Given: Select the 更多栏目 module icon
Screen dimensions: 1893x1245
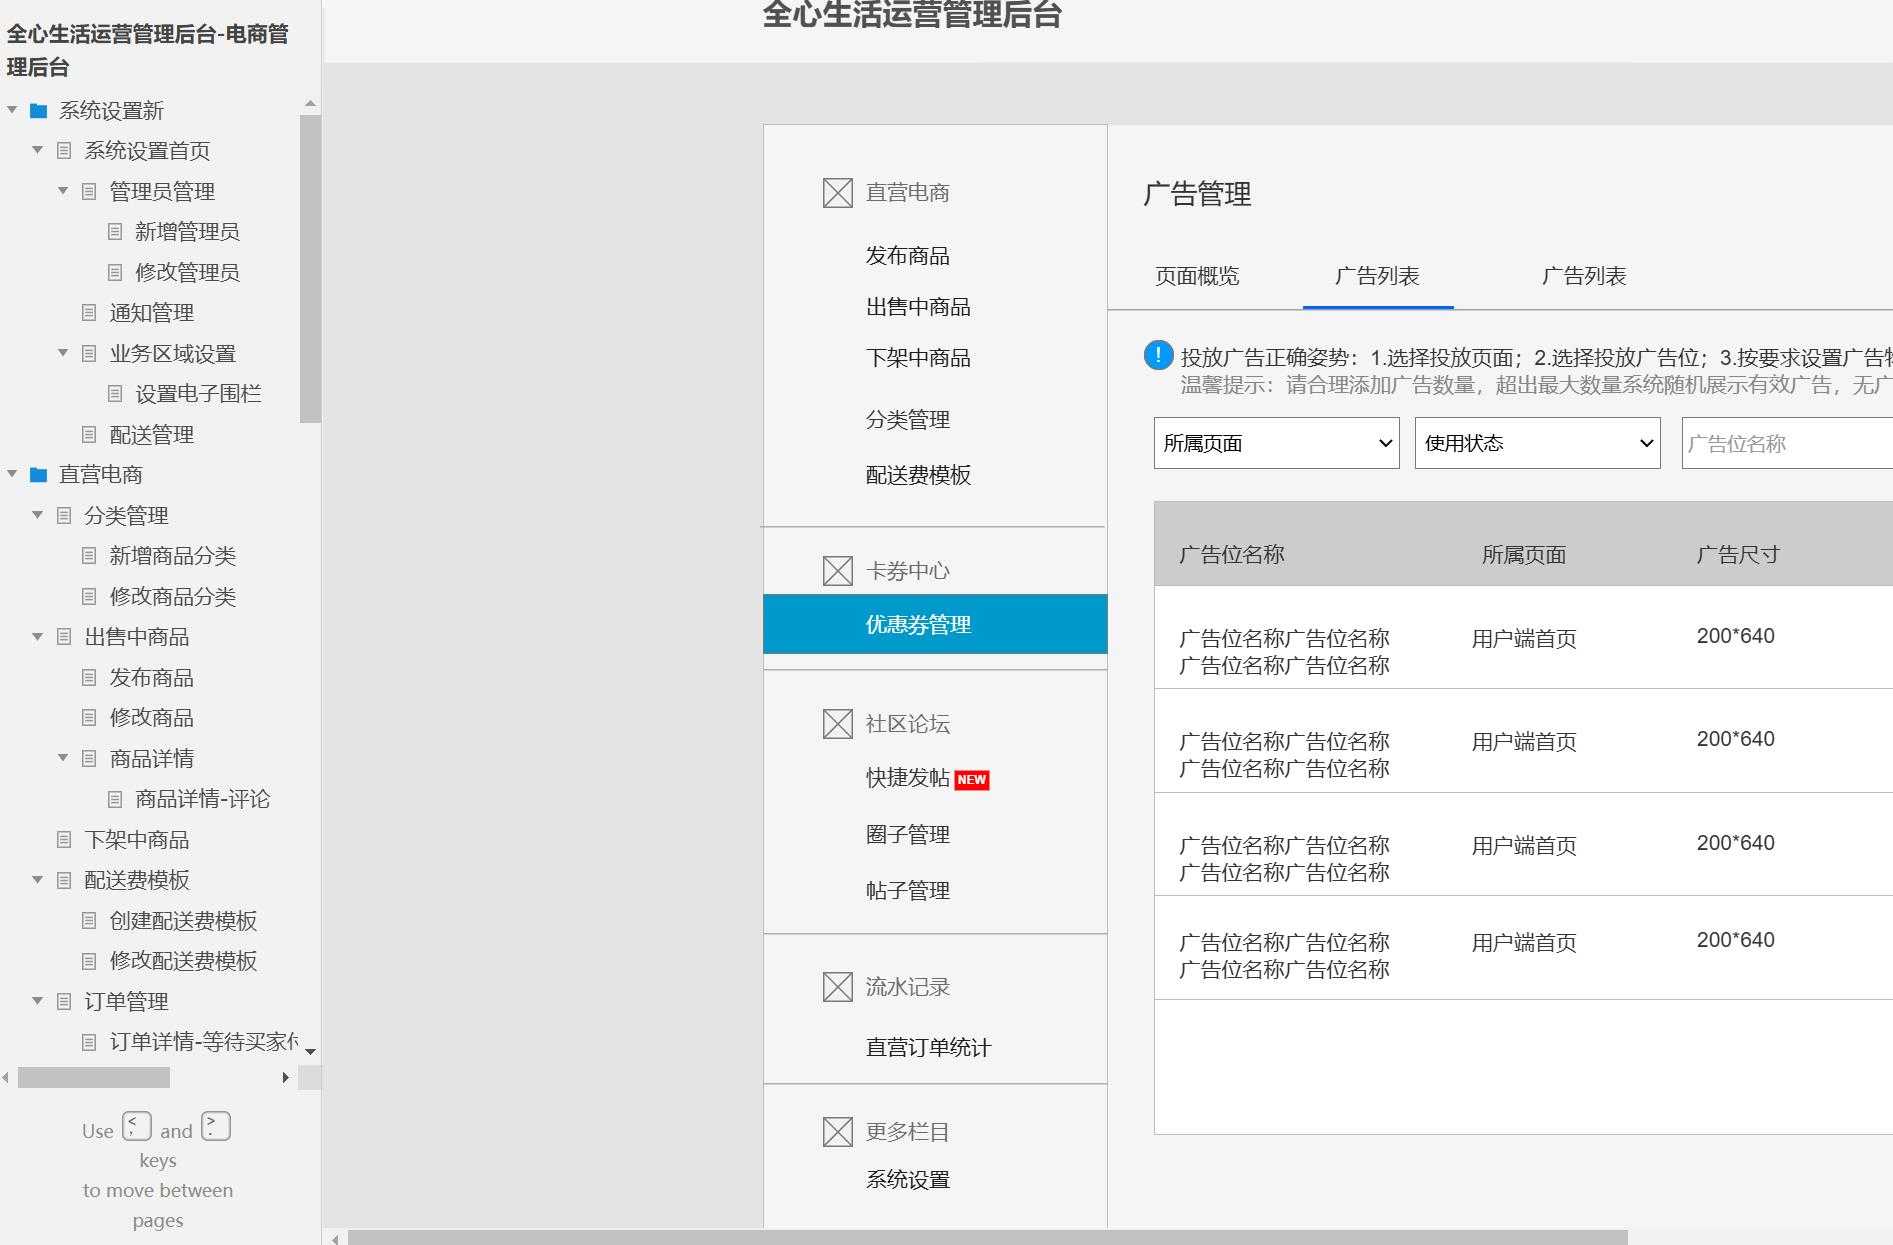Looking at the screenshot, I should pos(836,1131).
